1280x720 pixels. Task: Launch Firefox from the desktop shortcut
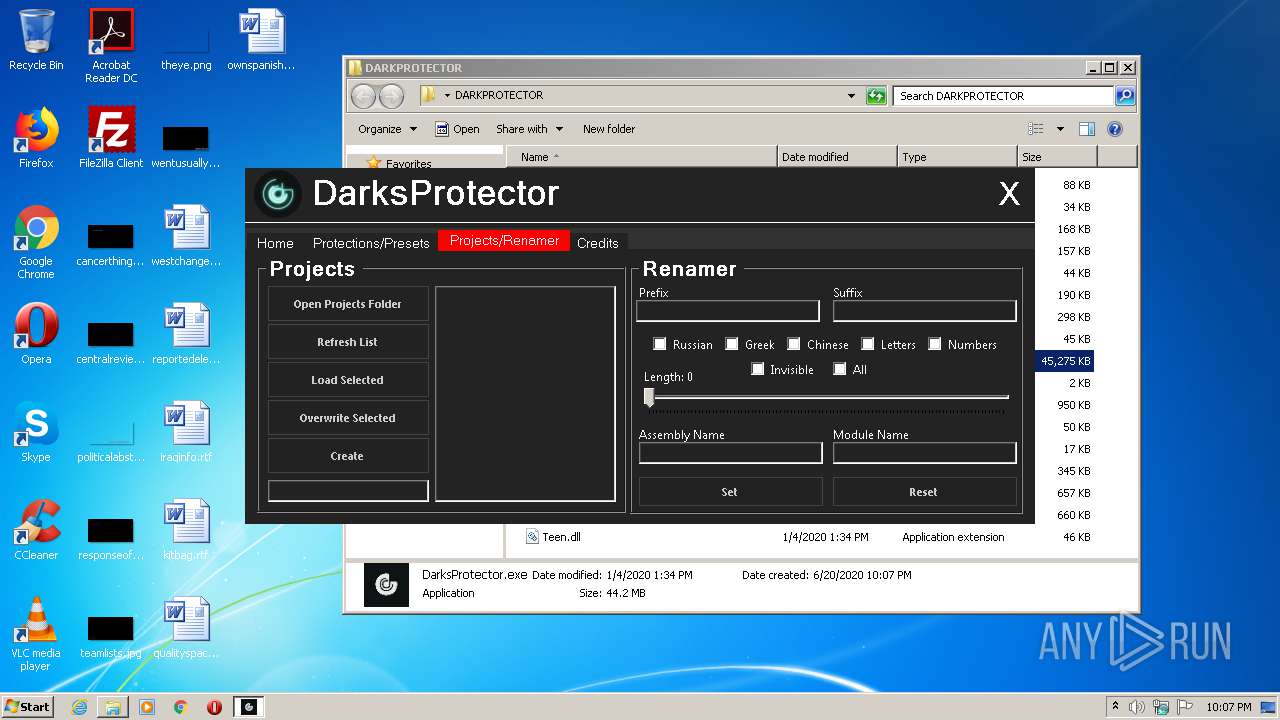coord(36,138)
